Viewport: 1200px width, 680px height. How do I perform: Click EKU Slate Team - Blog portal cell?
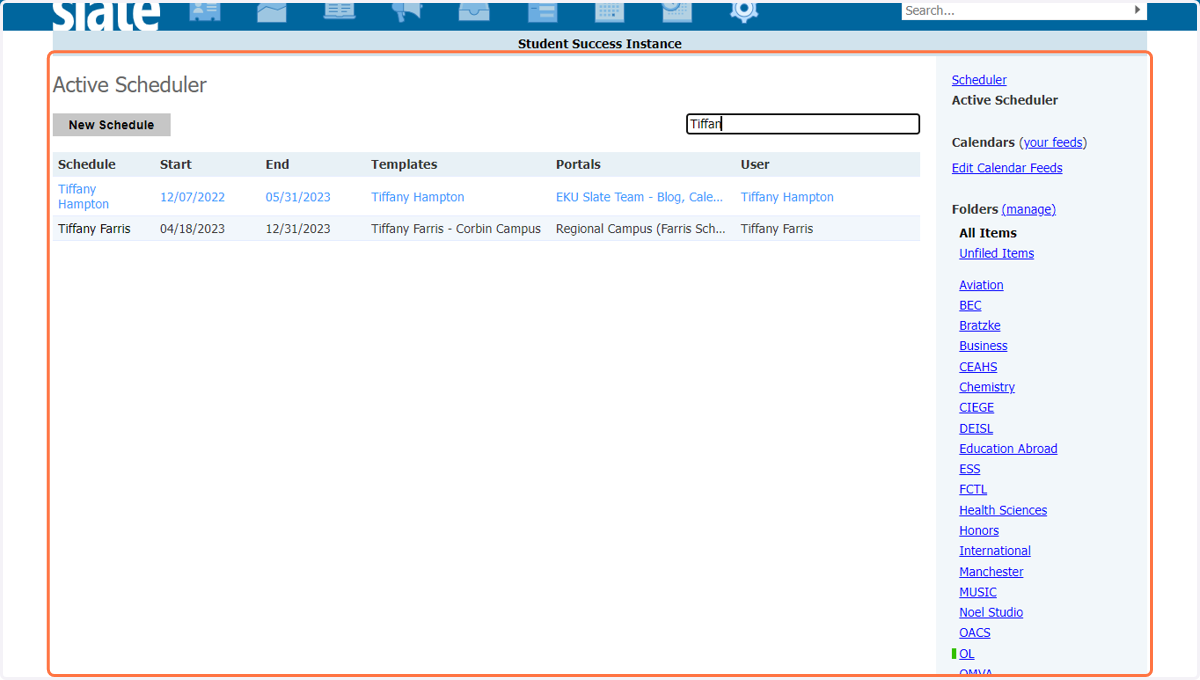[x=640, y=197]
